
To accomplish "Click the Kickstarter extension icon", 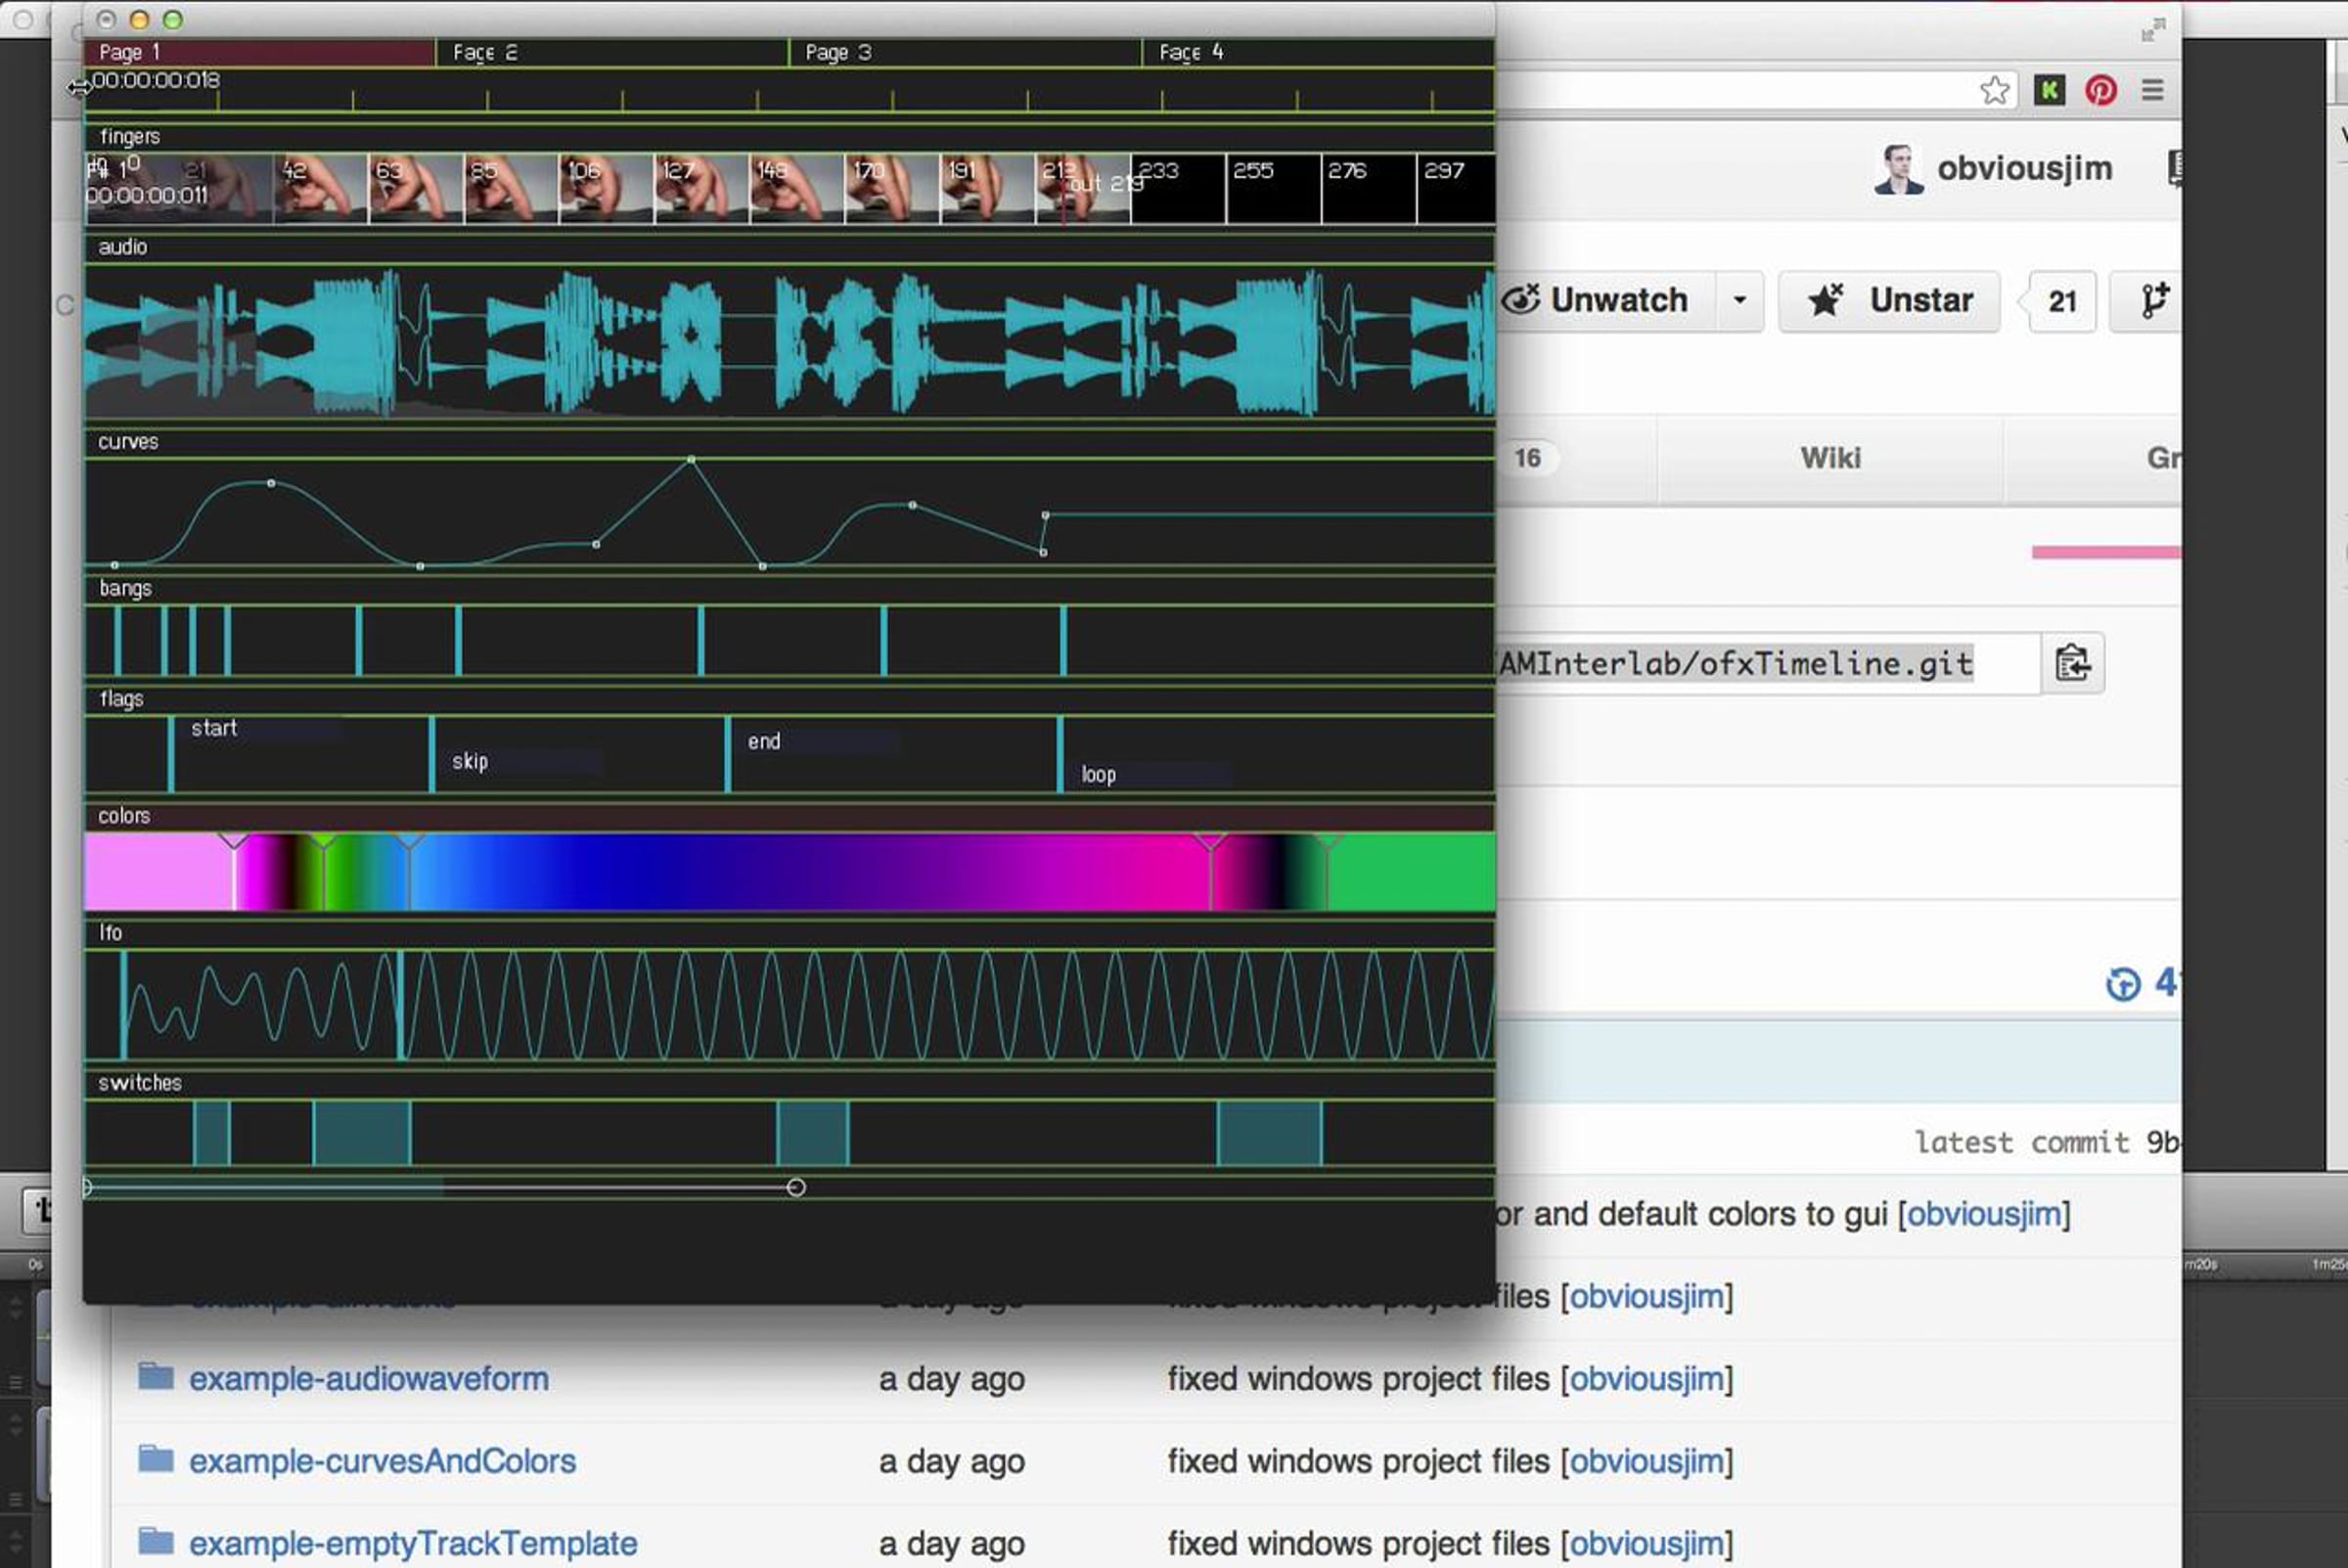I will pyautogui.click(x=2050, y=91).
